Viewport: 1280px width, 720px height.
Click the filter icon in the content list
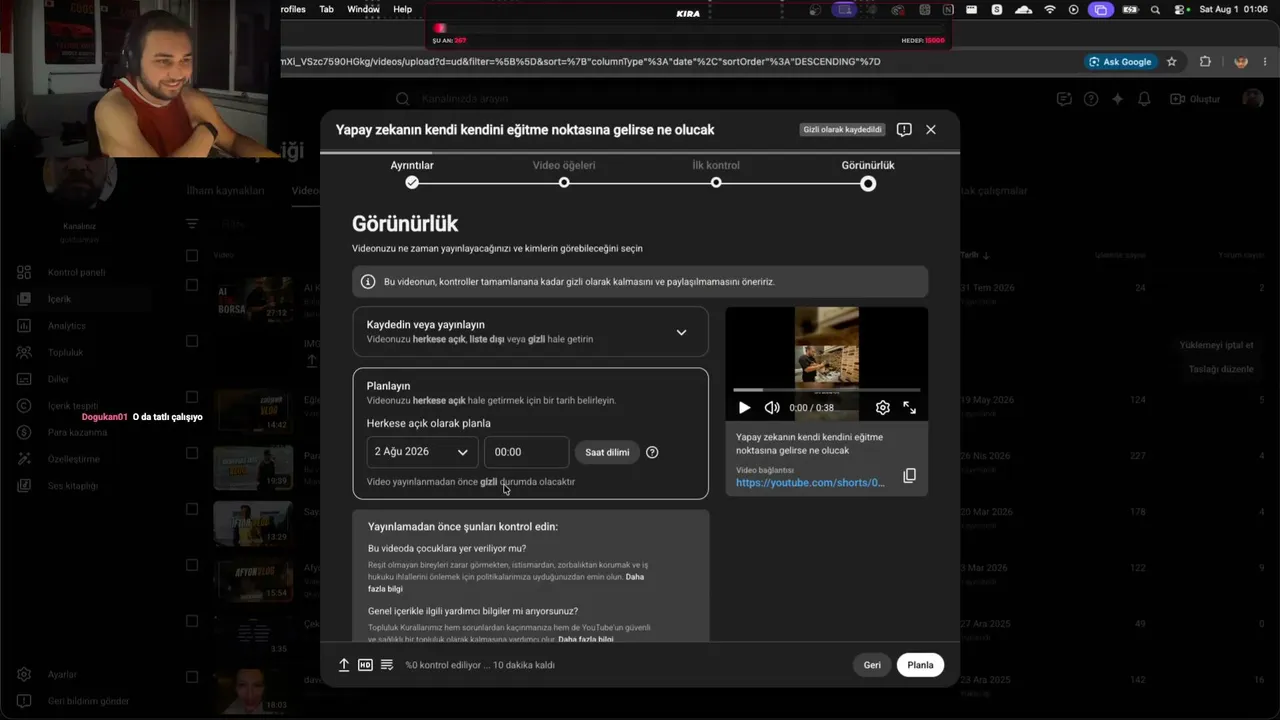click(x=192, y=224)
